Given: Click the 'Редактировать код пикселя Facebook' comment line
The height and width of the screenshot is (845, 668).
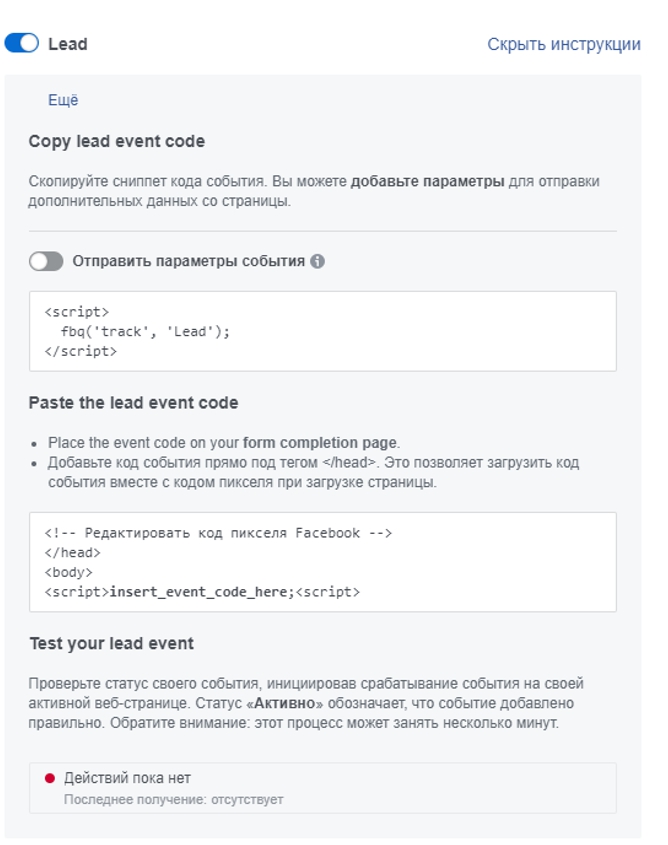Looking at the screenshot, I should tap(218, 533).
